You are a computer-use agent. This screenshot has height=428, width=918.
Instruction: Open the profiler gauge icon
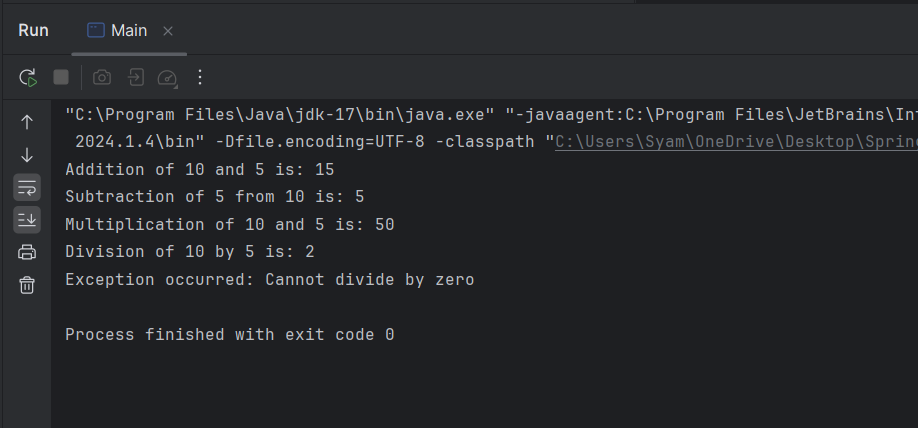[167, 77]
